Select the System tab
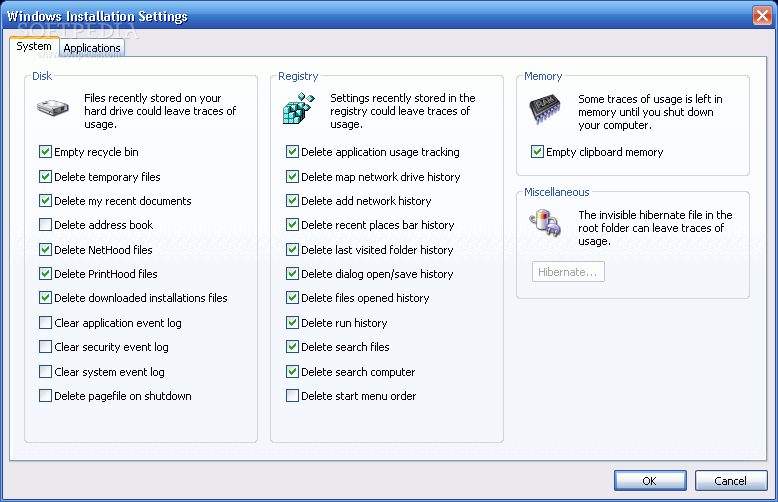The height and width of the screenshot is (502, 778). pos(34,46)
